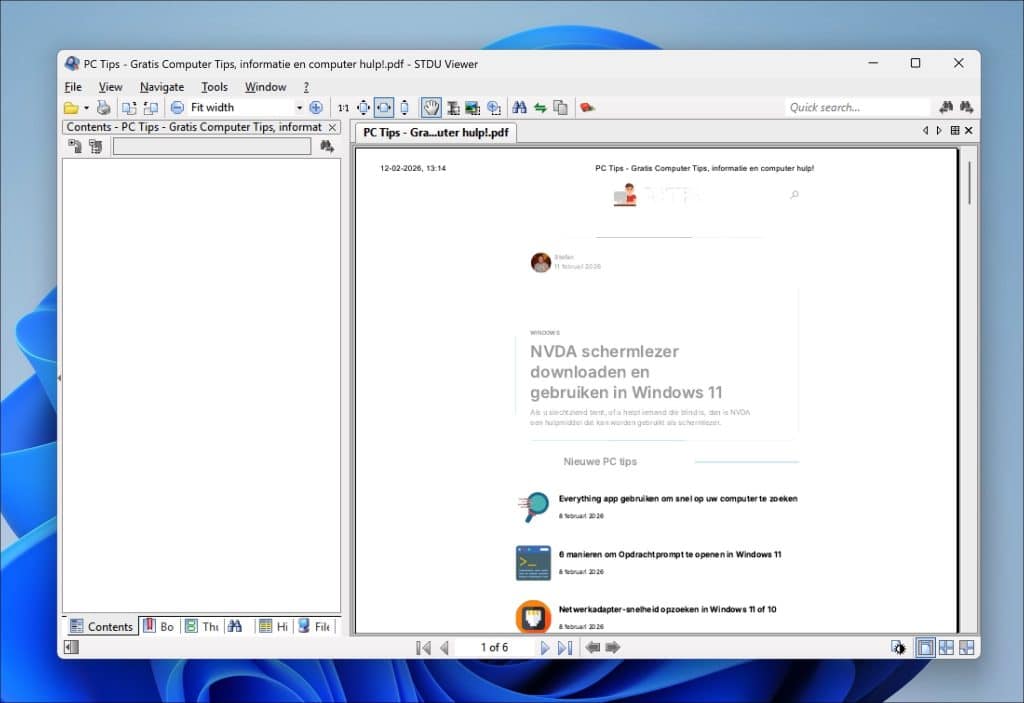Click the 1:1 actual size icon
Image resolution: width=1024 pixels, height=703 pixels.
(341, 107)
